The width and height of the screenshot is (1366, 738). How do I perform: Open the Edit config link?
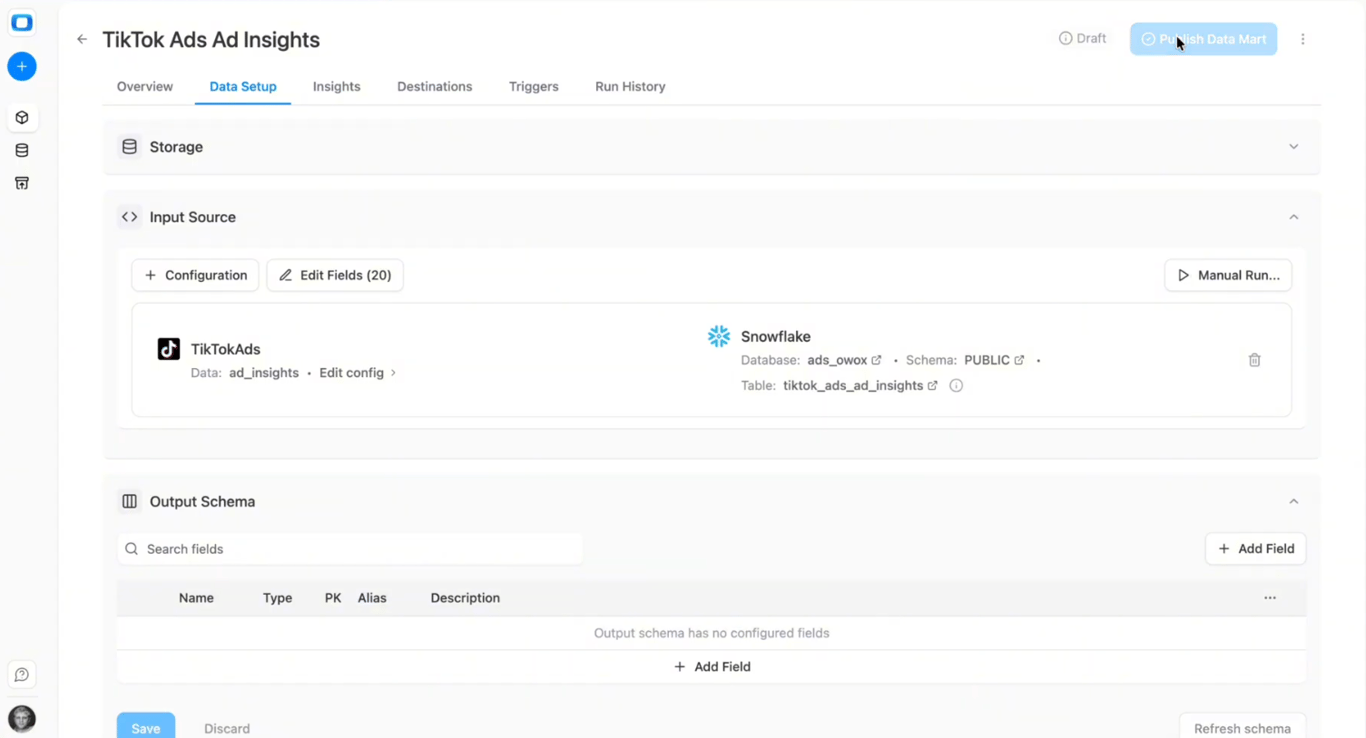[358, 373]
